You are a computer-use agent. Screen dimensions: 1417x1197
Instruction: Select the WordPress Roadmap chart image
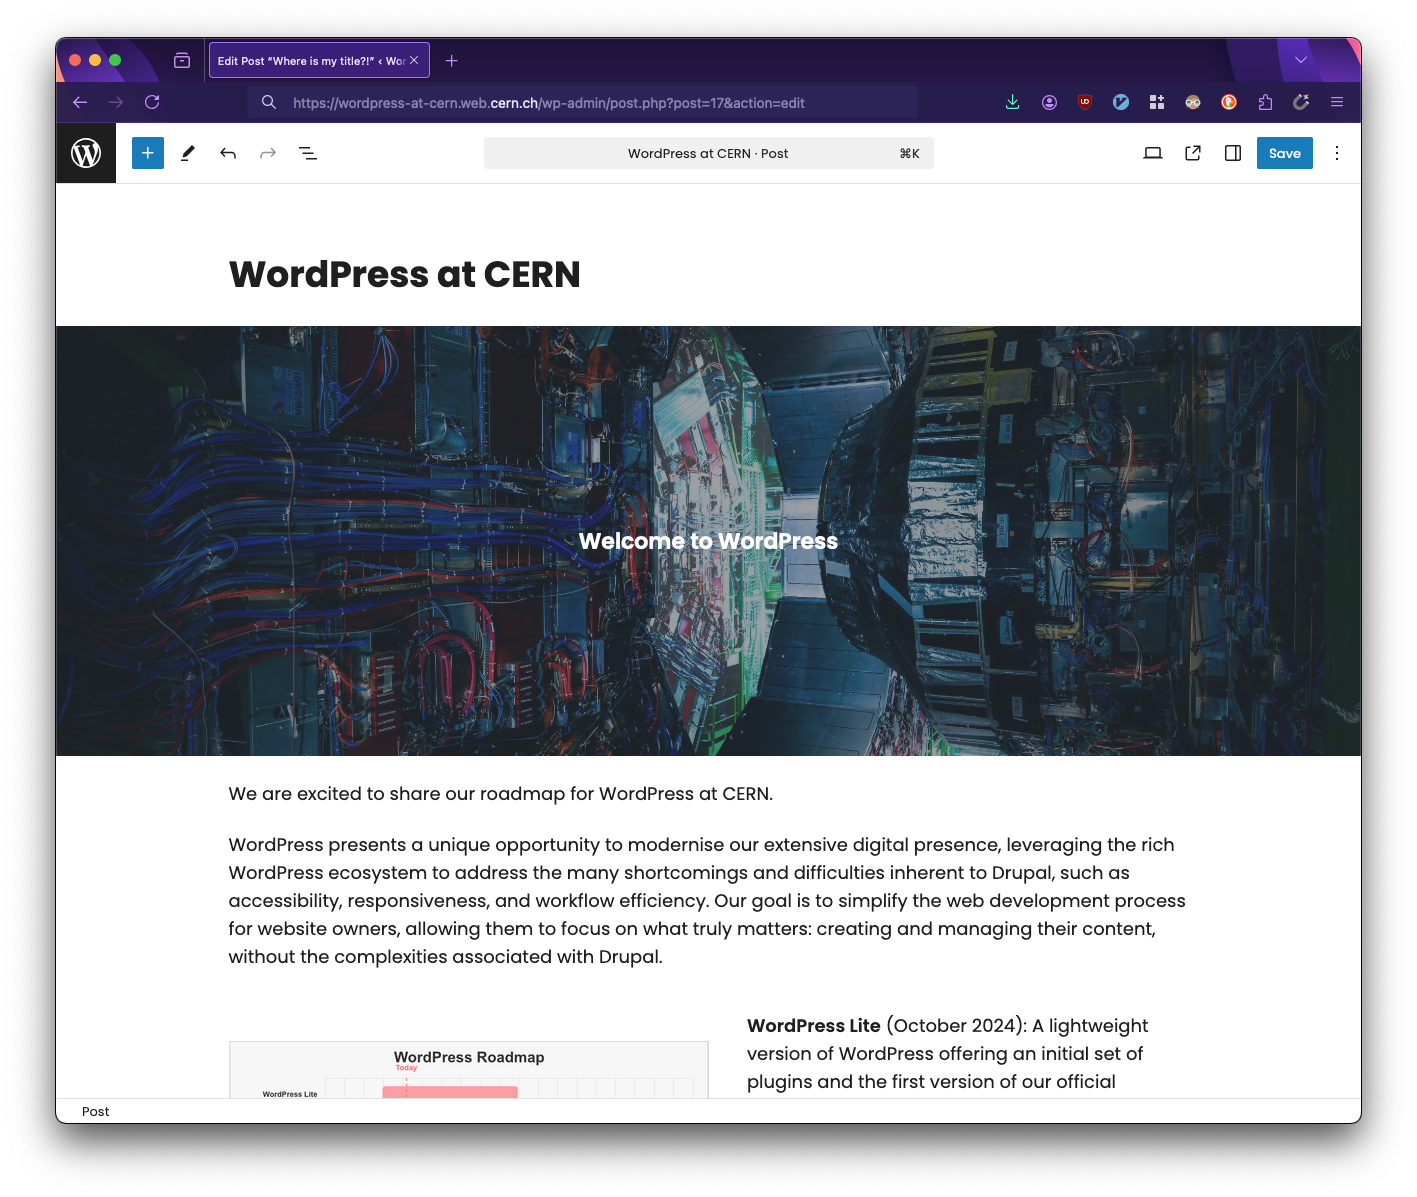(469, 1070)
